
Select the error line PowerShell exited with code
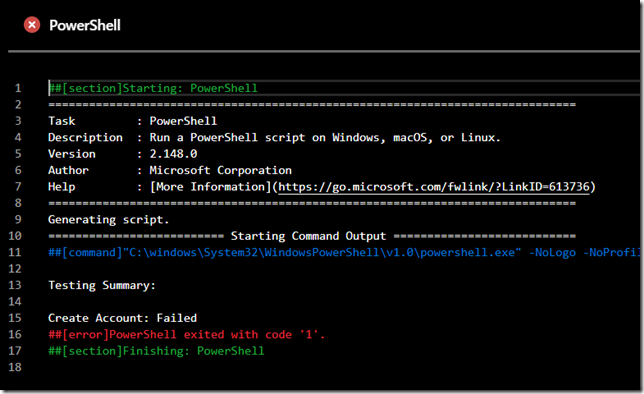[x=186, y=334]
